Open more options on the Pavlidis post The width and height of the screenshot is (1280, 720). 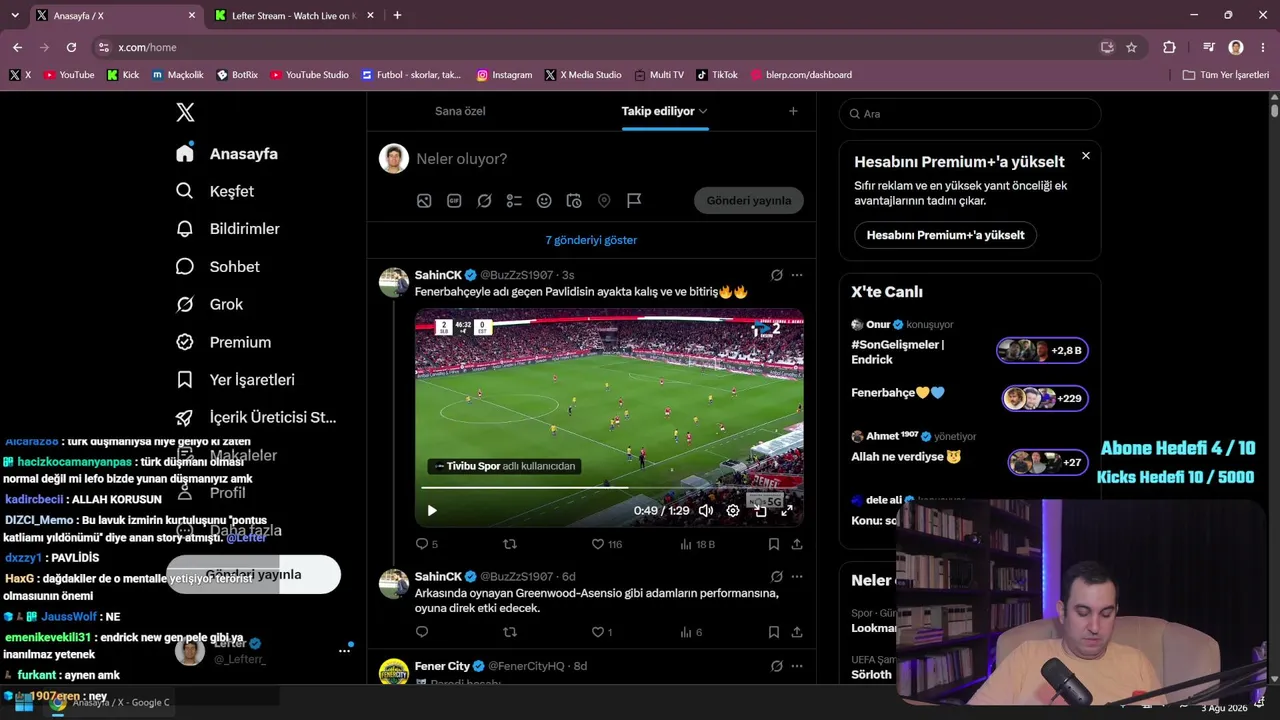tap(797, 275)
